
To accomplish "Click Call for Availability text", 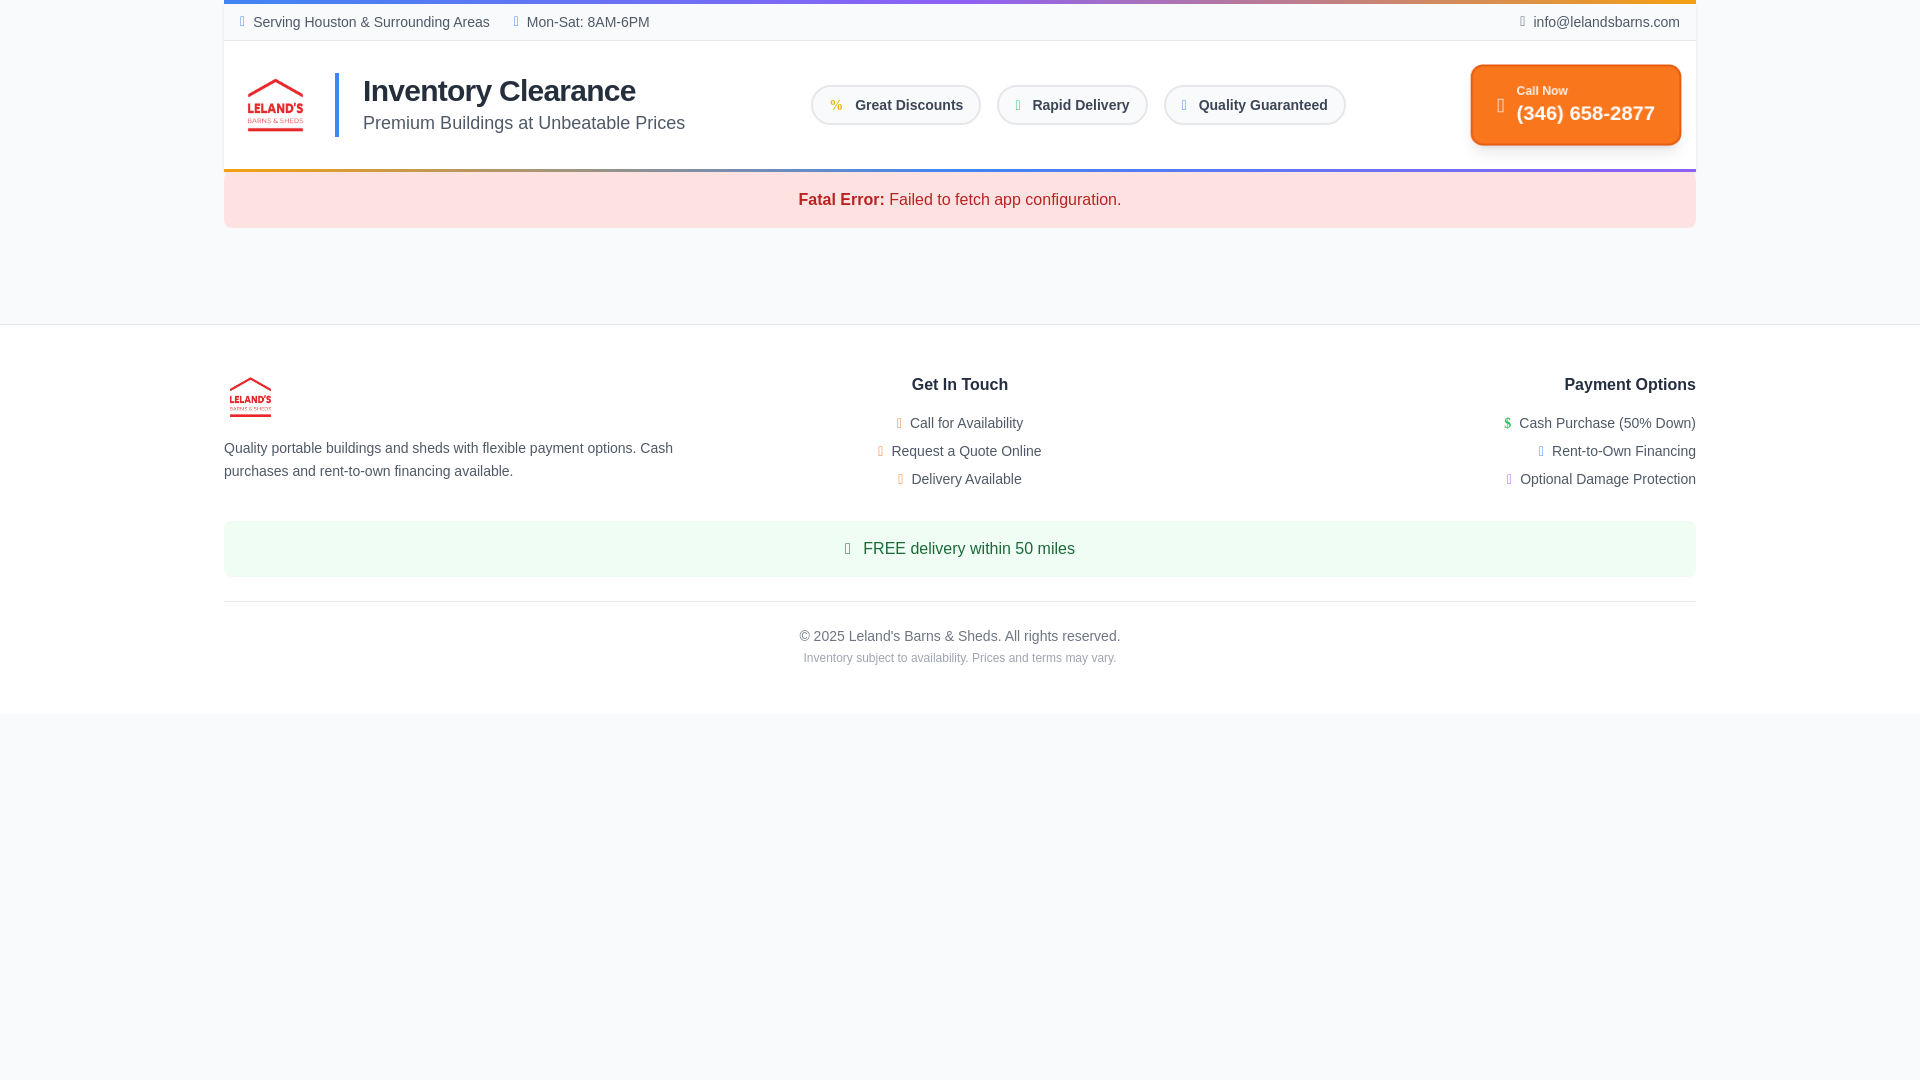I will [x=966, y=423].
